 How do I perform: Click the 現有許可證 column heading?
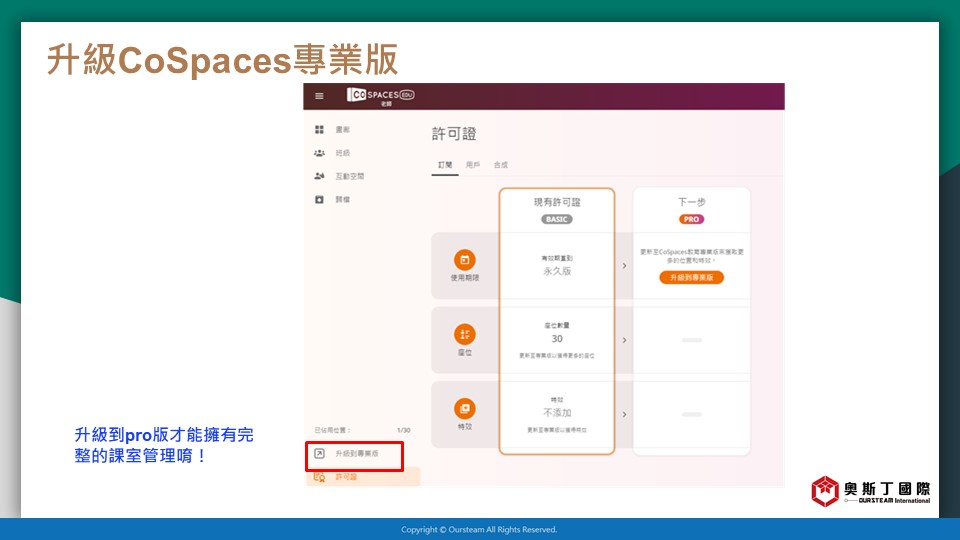click(557, 202)
